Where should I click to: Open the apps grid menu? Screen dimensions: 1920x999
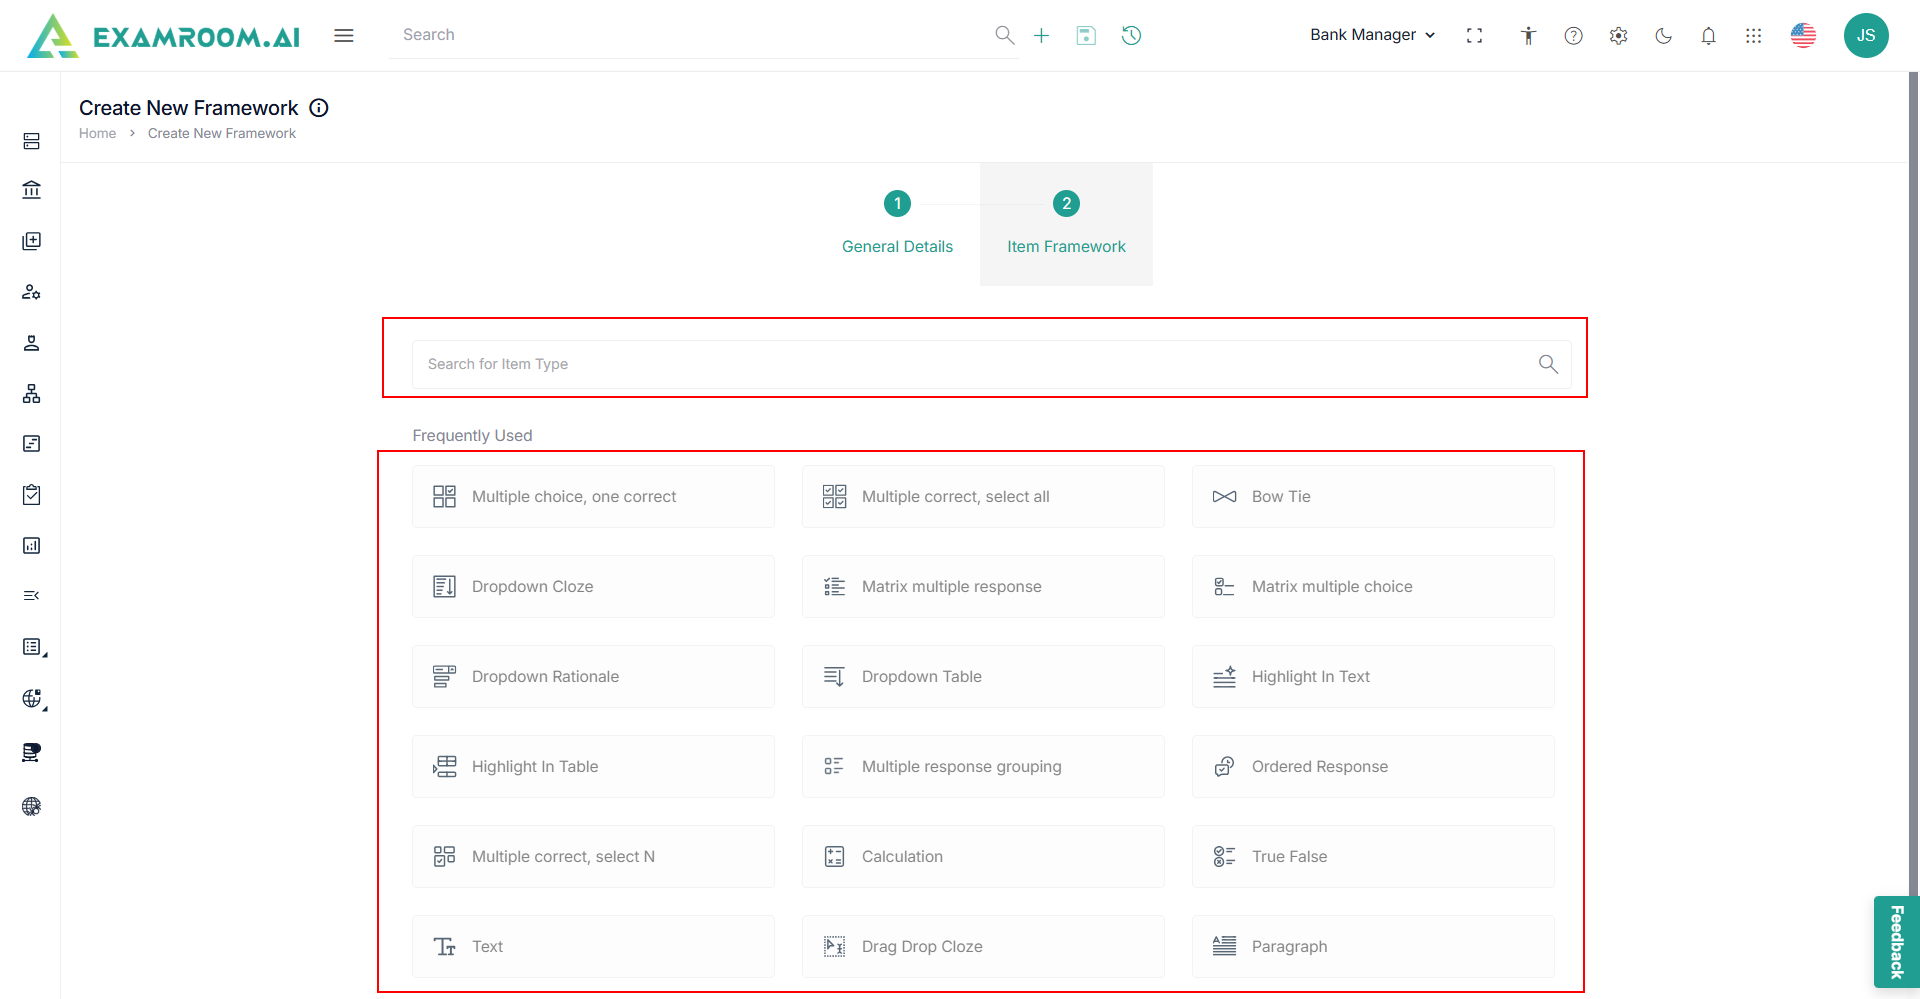click(x=1753, y=36)
